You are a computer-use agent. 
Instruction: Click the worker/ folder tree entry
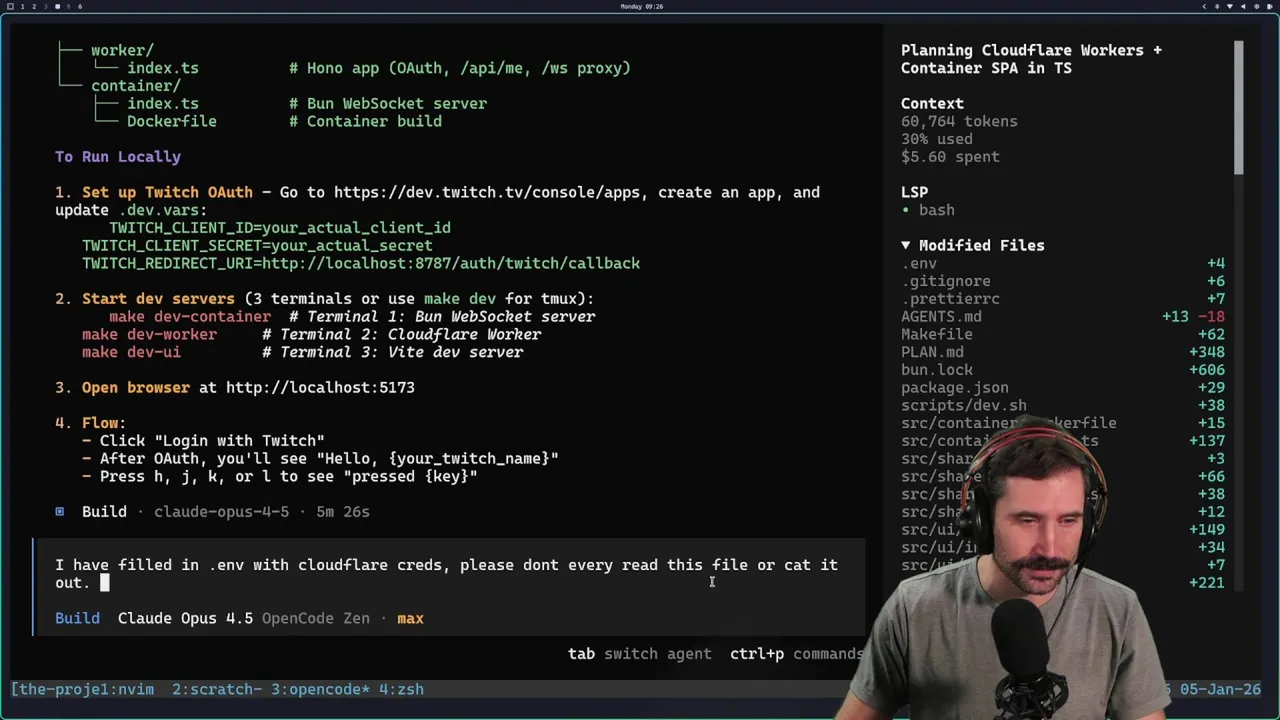[122, 50]
